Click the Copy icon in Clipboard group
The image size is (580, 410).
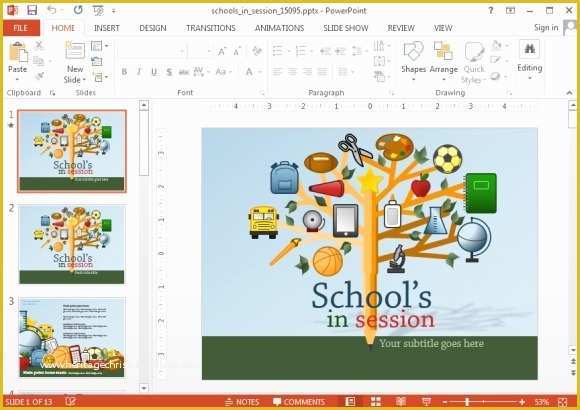(x=39, y=61)
